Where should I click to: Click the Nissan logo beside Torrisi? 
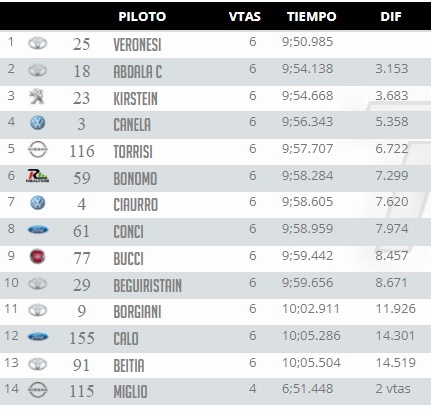tap(38, 149)
